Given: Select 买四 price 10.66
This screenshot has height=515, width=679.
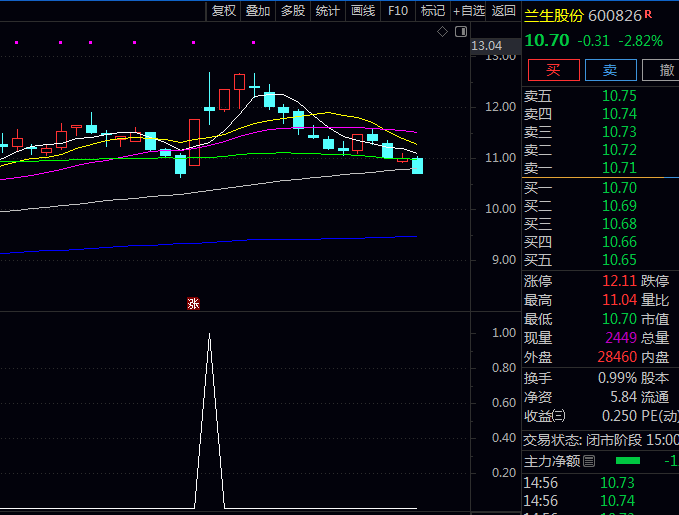Looking at the screenshot, I should coord(619,242).
